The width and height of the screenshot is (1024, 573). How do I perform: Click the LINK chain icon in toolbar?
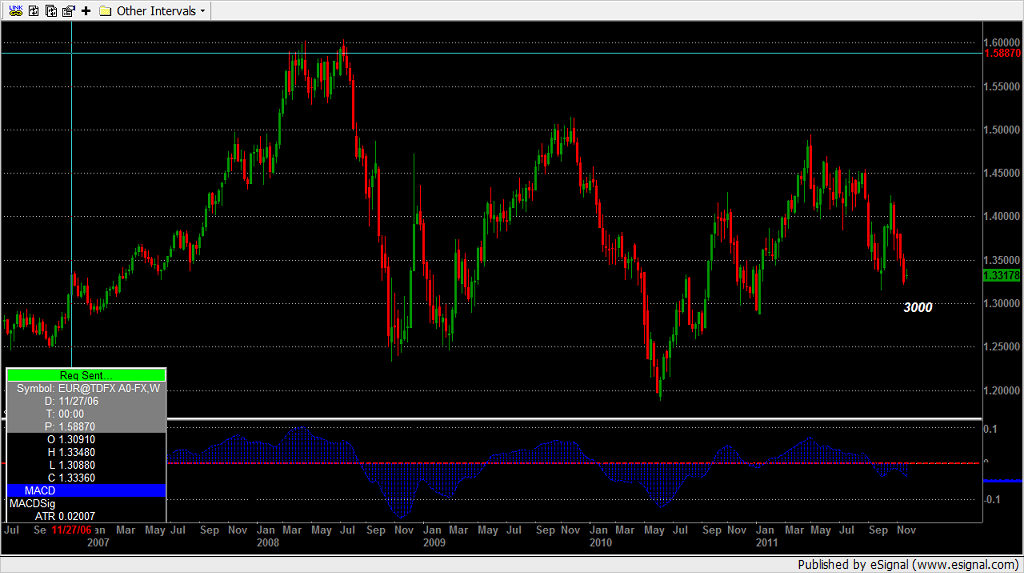pyautogui.click(x=16, y=10)
